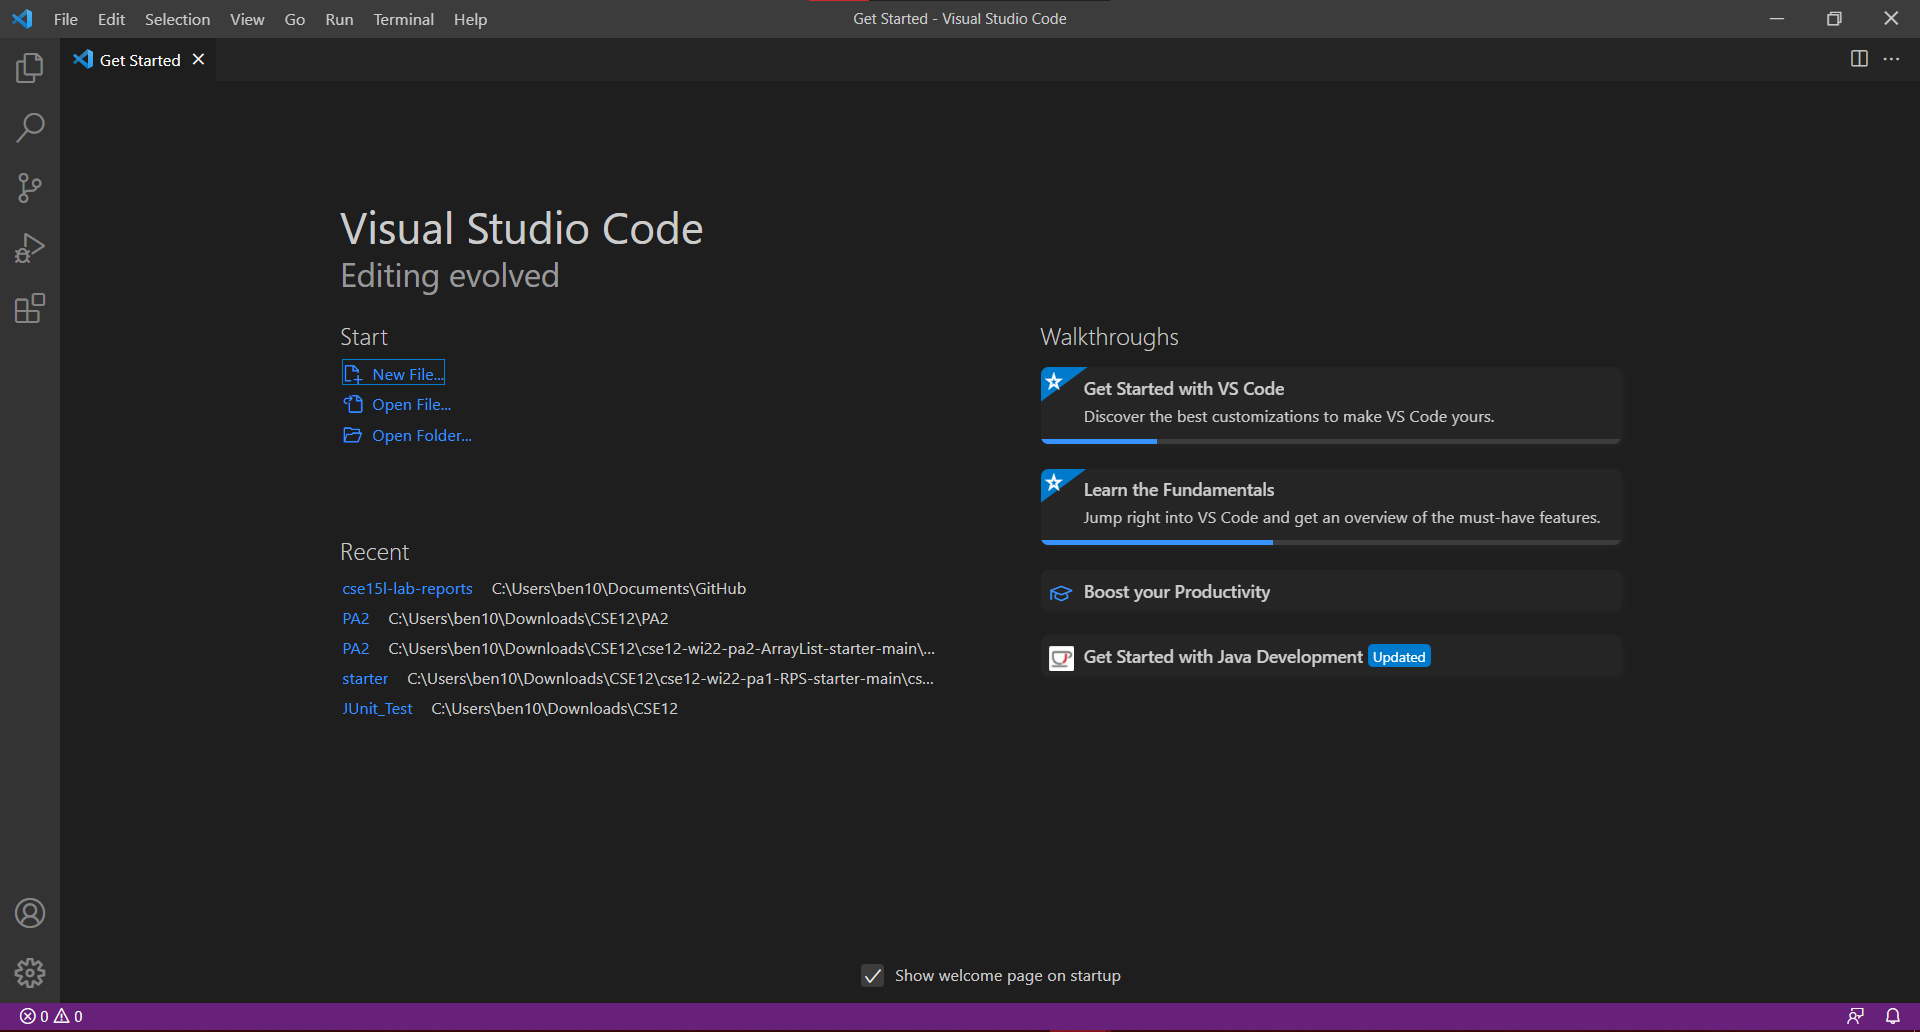
Task: Click path C:\Users\ben10\Documents\GitHub
Action: coord(619,589)
